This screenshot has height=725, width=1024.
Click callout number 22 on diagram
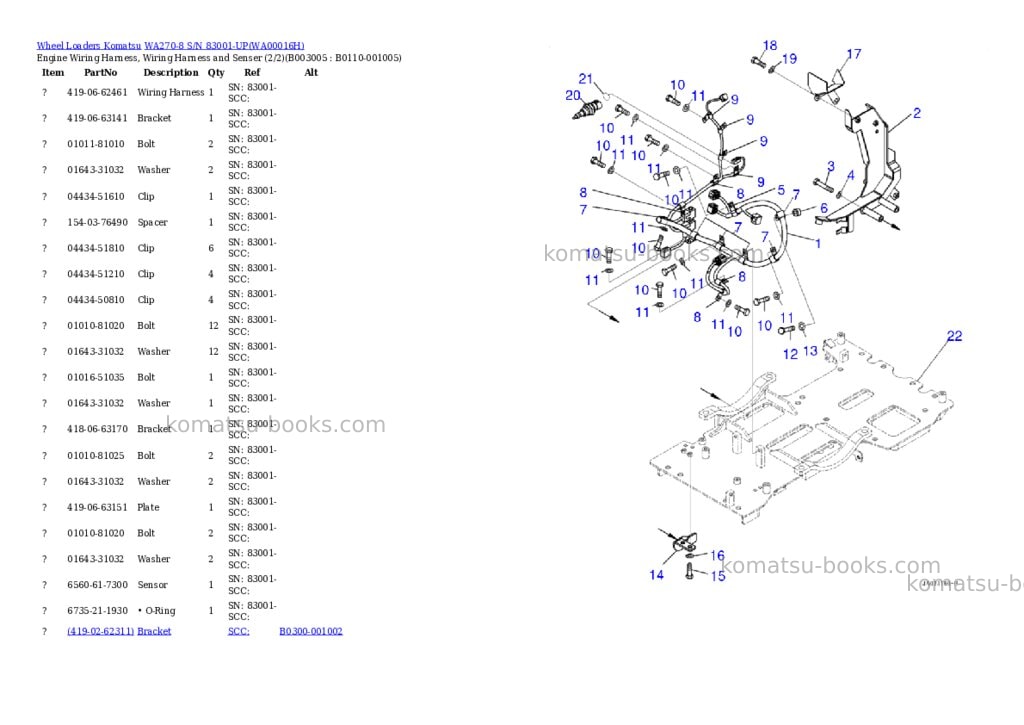pos(955,336)
